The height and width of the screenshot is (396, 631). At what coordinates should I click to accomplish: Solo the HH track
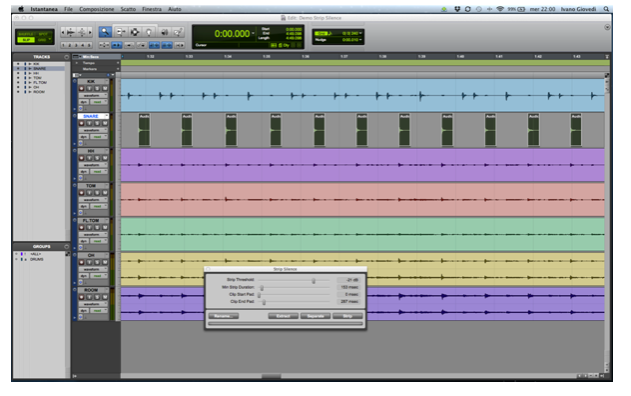97,158
